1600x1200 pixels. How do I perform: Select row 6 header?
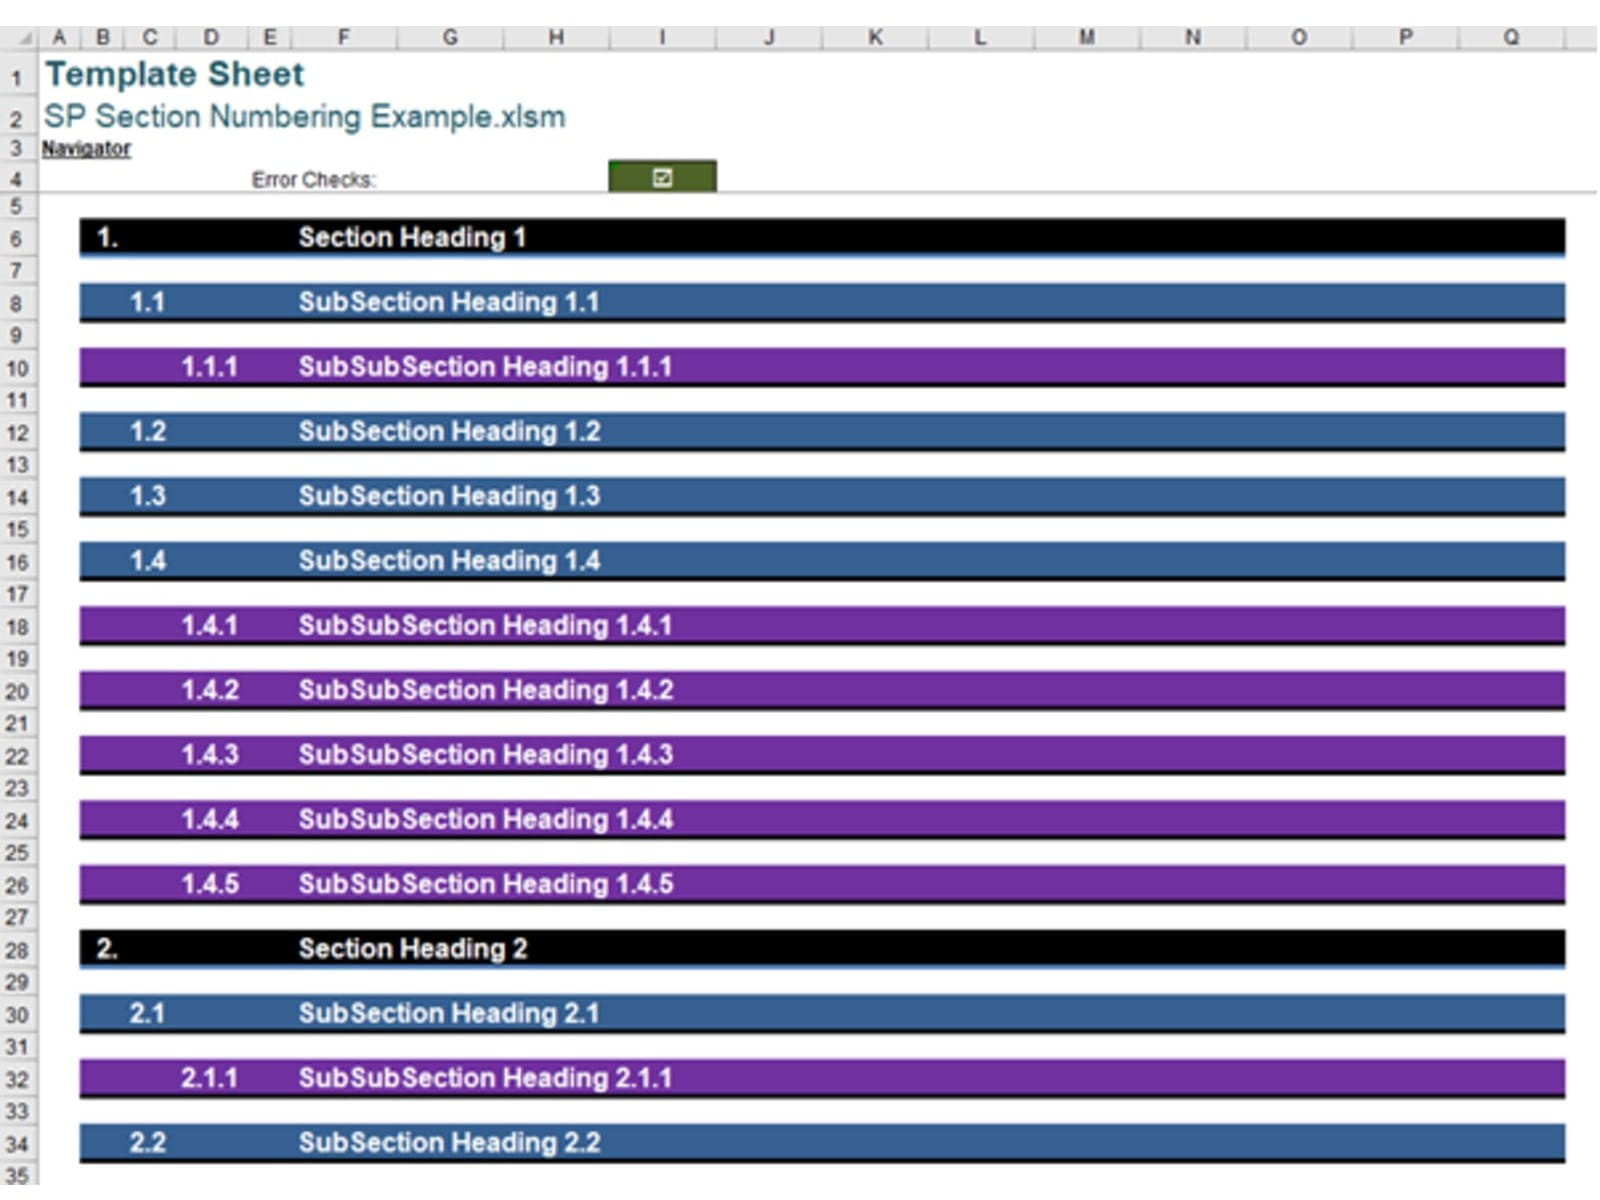click(x=16, y=239)
